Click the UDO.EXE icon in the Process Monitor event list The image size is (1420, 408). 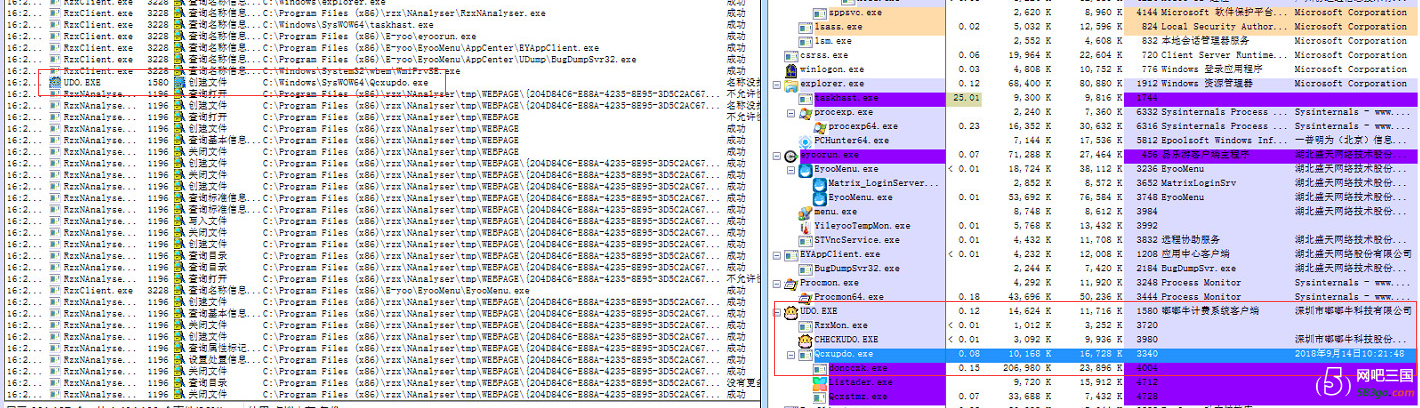[55, 82]
